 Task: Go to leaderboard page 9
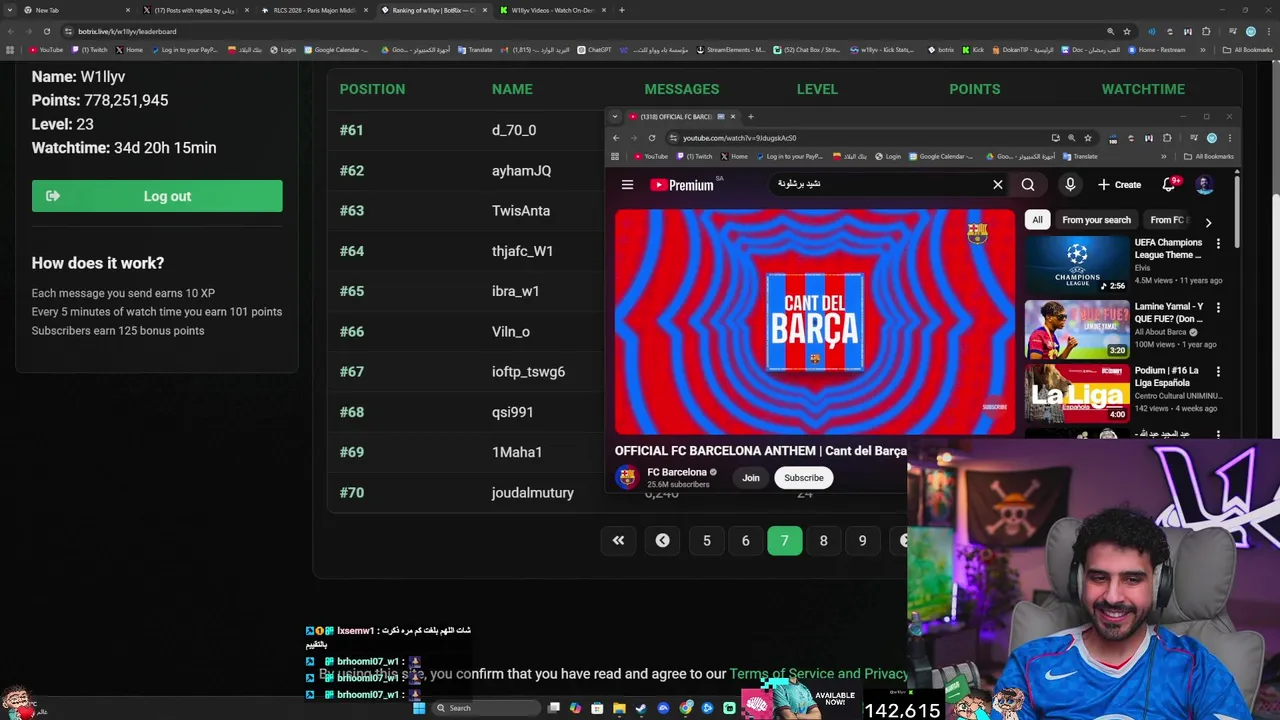click(x=862, y=541)
